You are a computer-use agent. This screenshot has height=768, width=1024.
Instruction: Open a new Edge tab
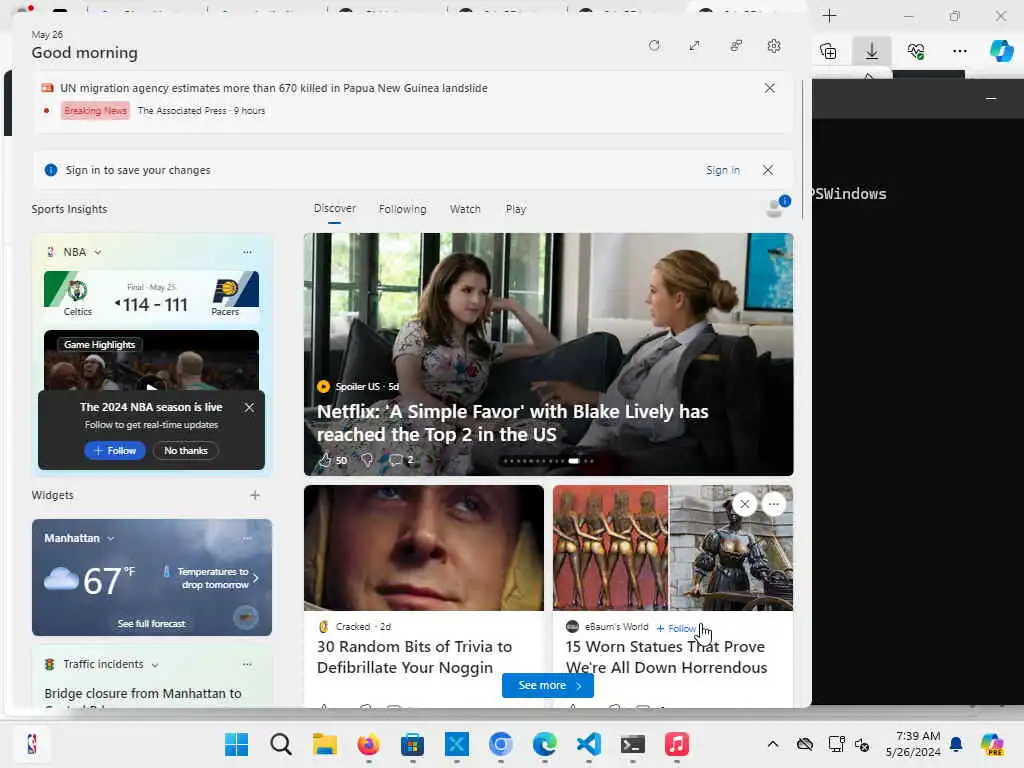[829, 16]
